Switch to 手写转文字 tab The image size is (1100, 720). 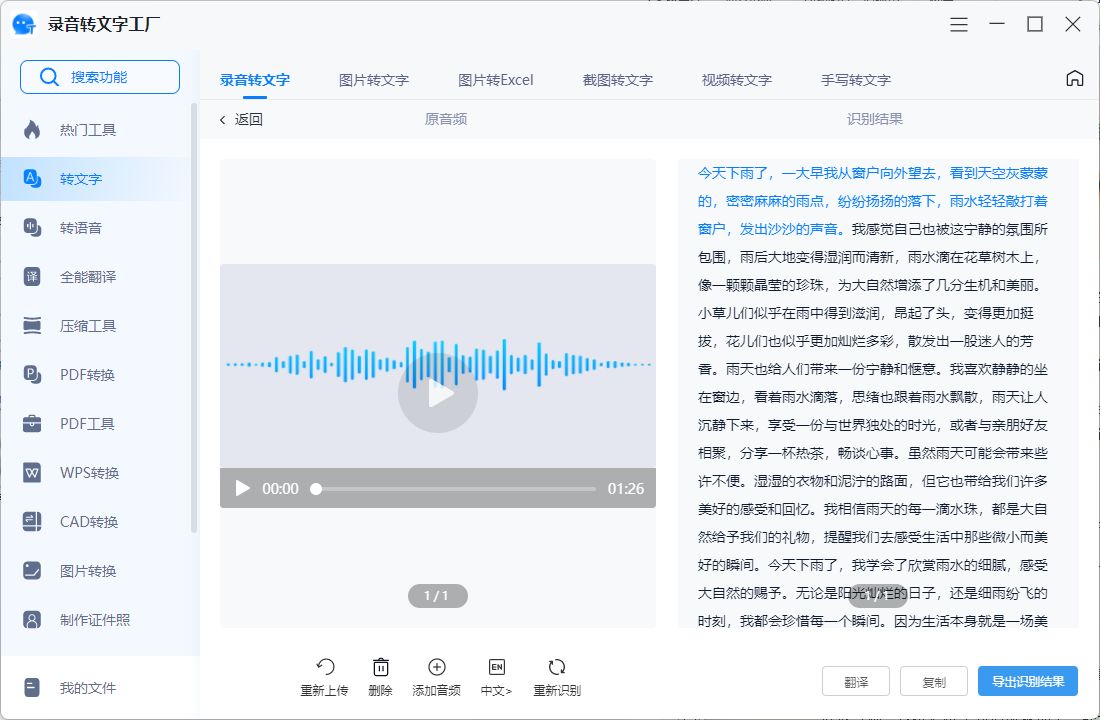pos(856,80)
